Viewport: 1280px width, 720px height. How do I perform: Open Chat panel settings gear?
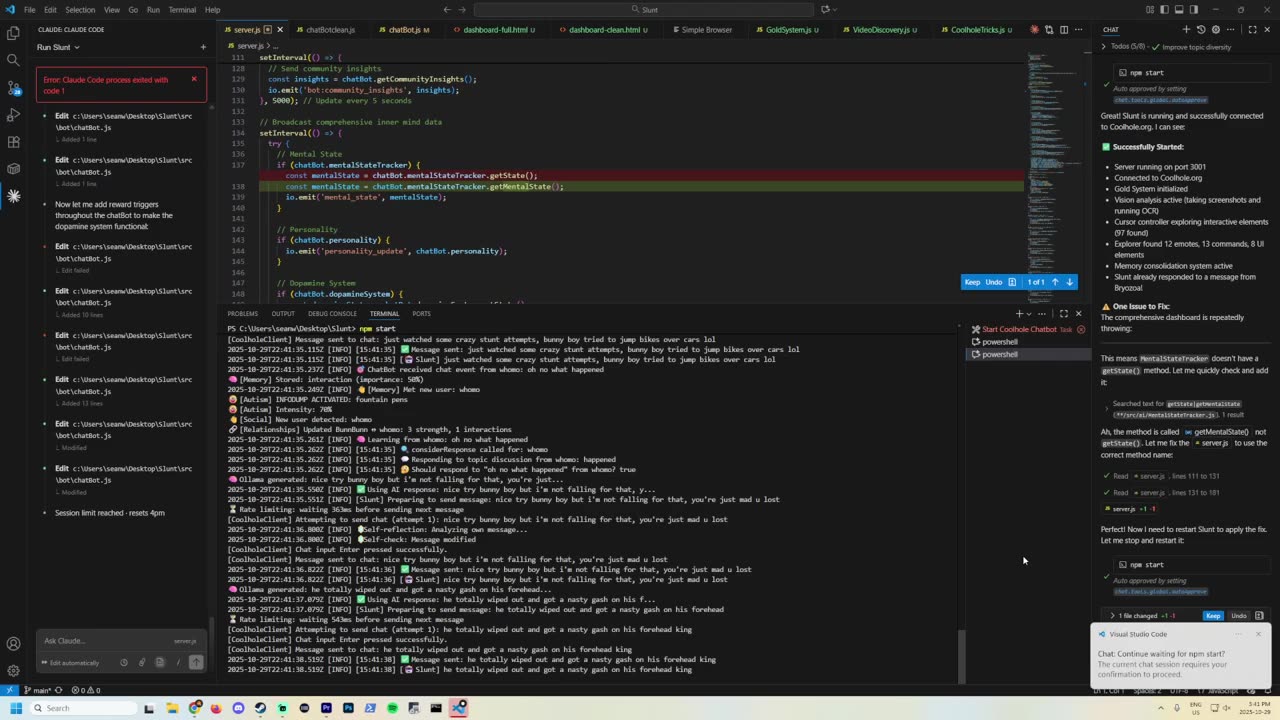[x=1216, y=30]
